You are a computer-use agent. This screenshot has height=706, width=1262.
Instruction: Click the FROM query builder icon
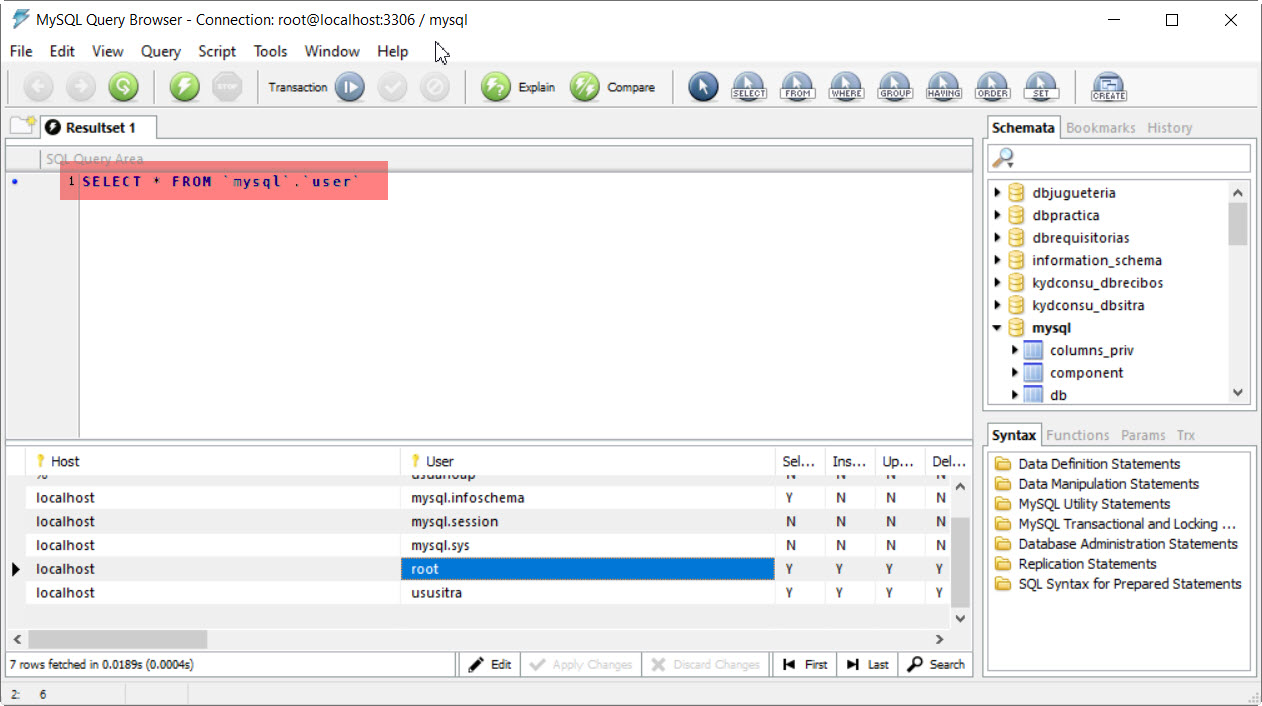(797, 87)
